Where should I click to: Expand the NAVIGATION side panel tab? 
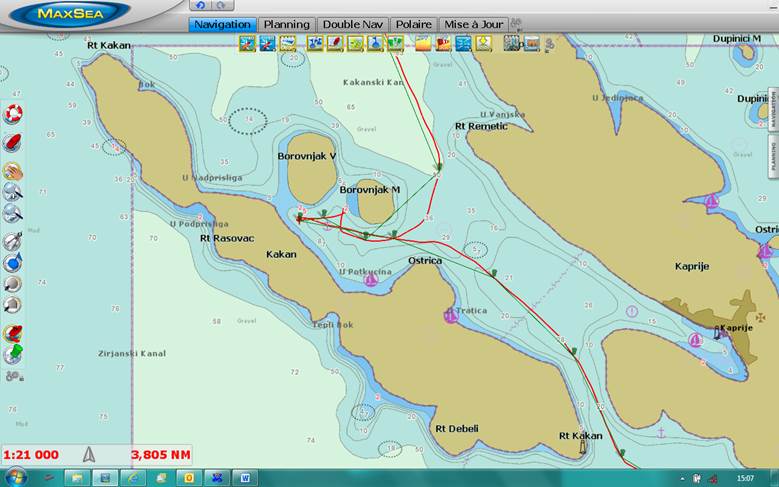(x=773, y=110)
